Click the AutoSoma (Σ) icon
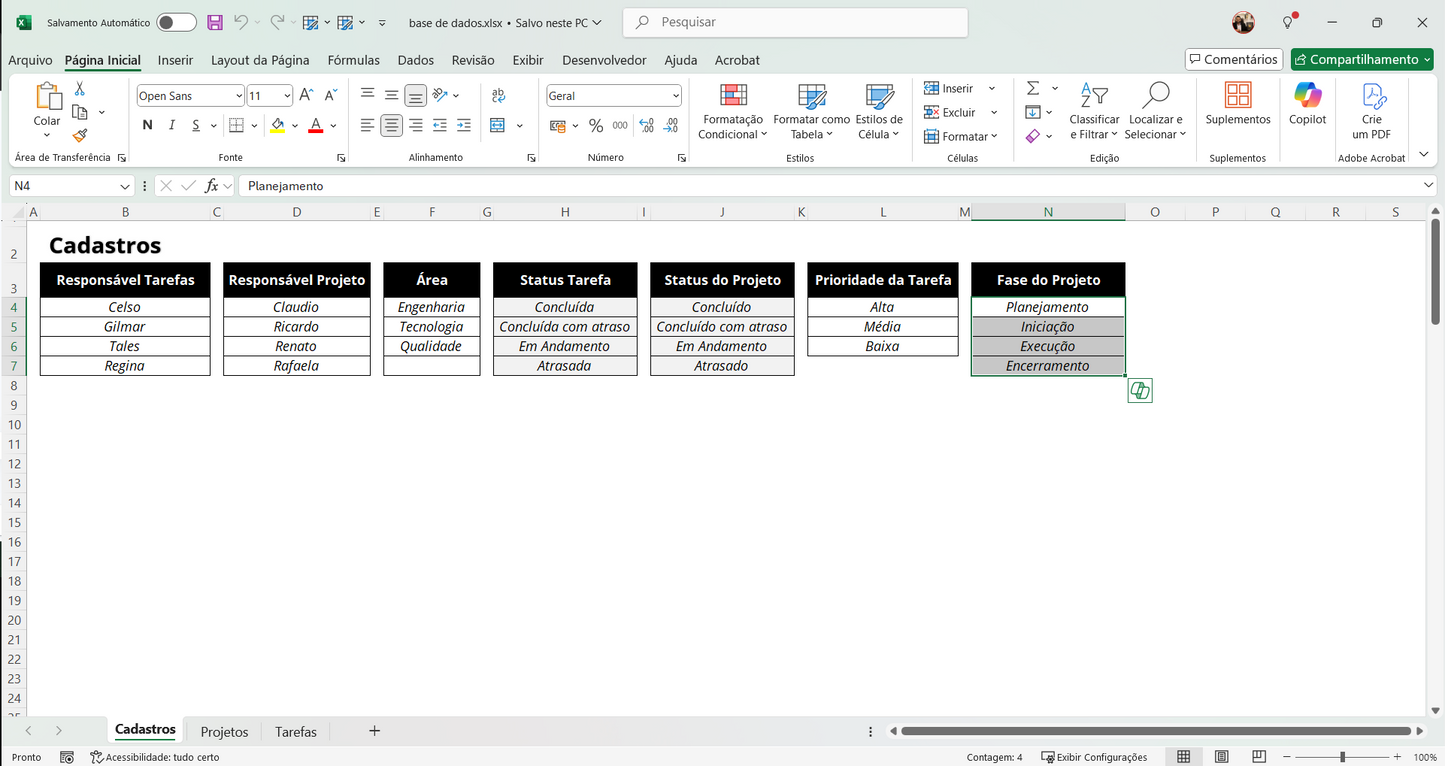1445x766 pixels. [x=1033, y=88]
